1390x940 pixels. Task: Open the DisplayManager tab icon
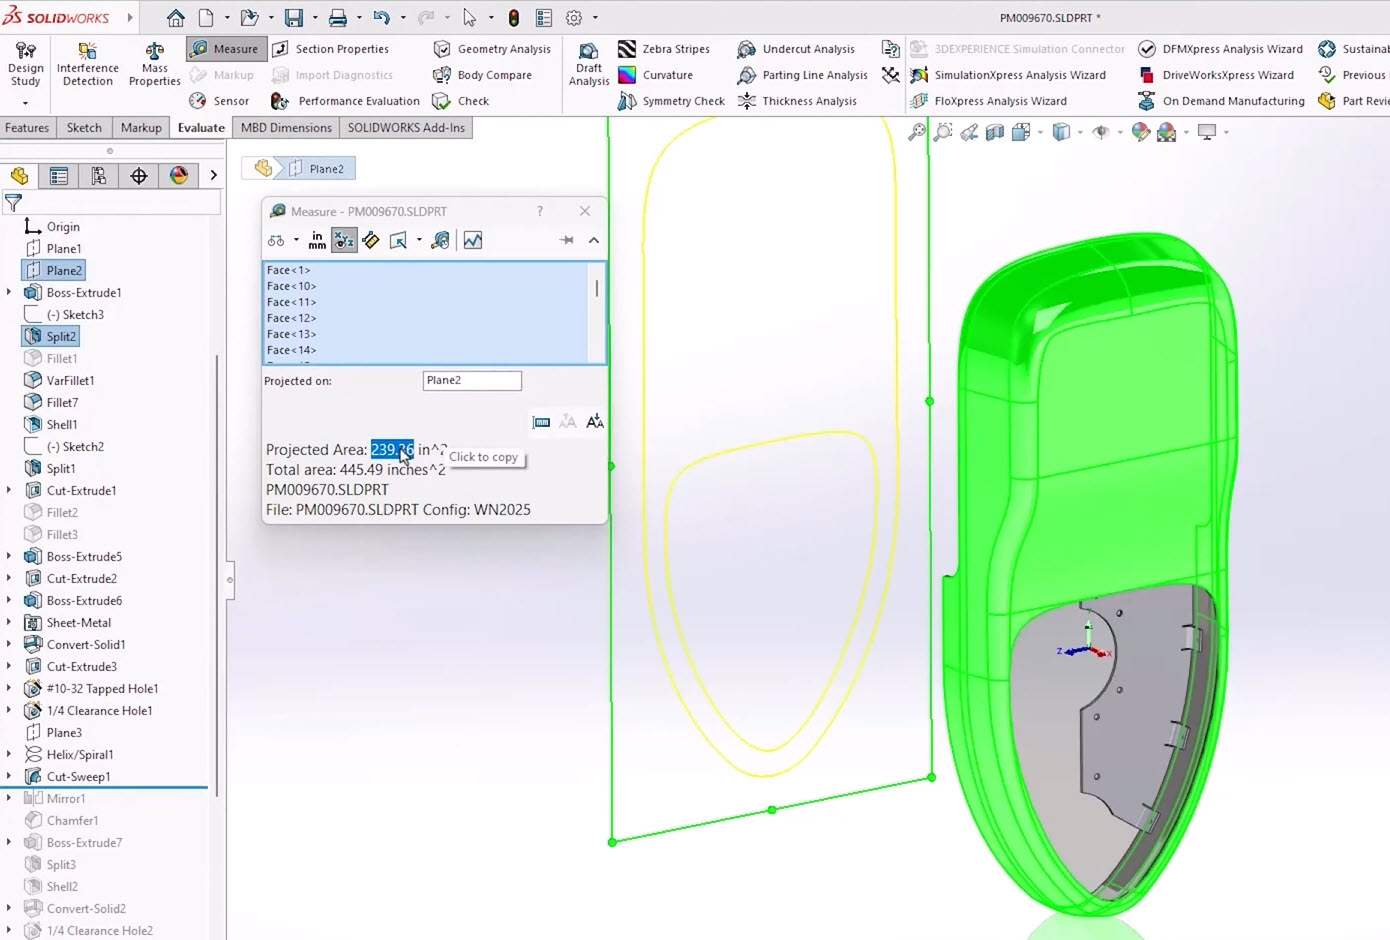pyautogui.click(x=179, y=176)
